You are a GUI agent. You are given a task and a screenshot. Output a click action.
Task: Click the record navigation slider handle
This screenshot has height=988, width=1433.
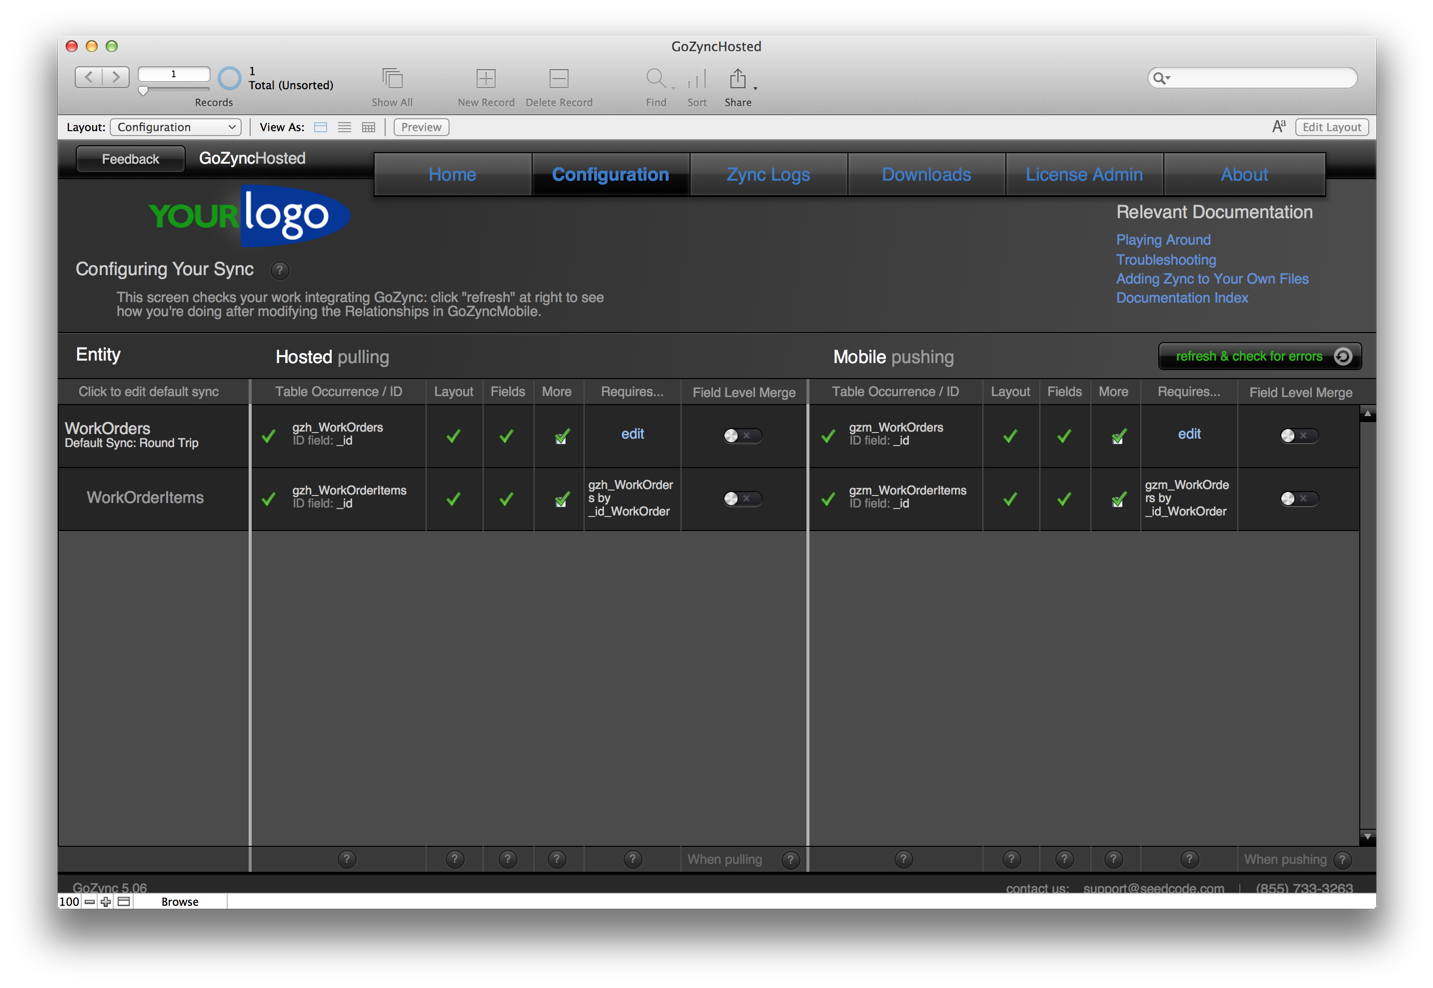tap(143, 91)
